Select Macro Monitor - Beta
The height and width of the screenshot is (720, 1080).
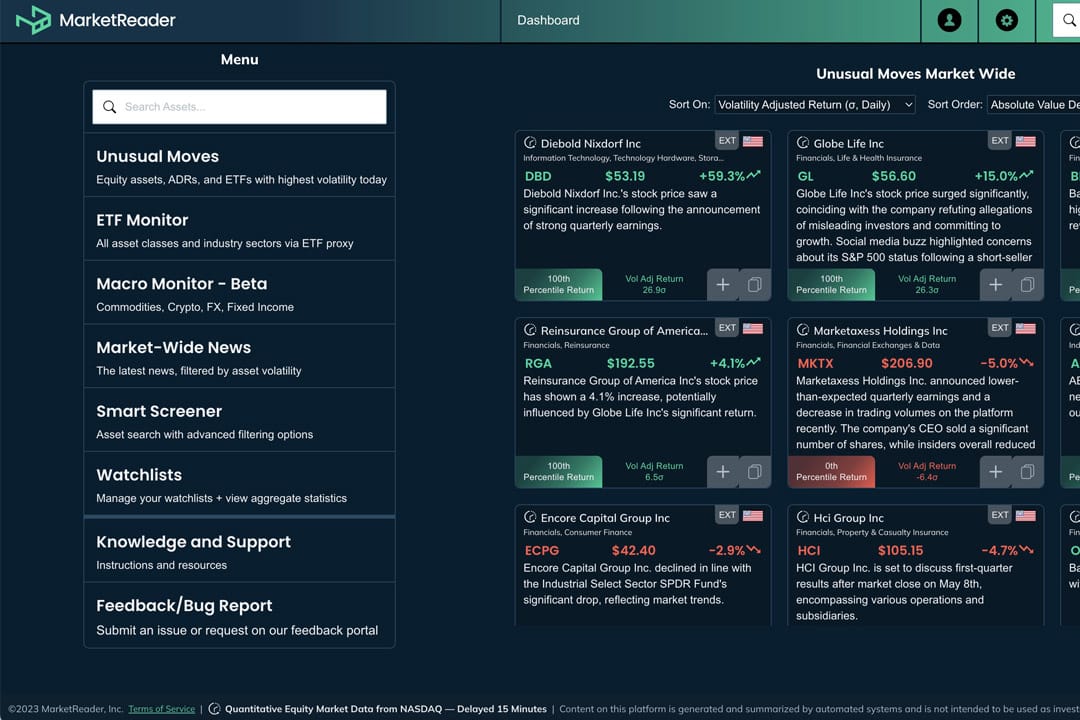coord(240,293)
